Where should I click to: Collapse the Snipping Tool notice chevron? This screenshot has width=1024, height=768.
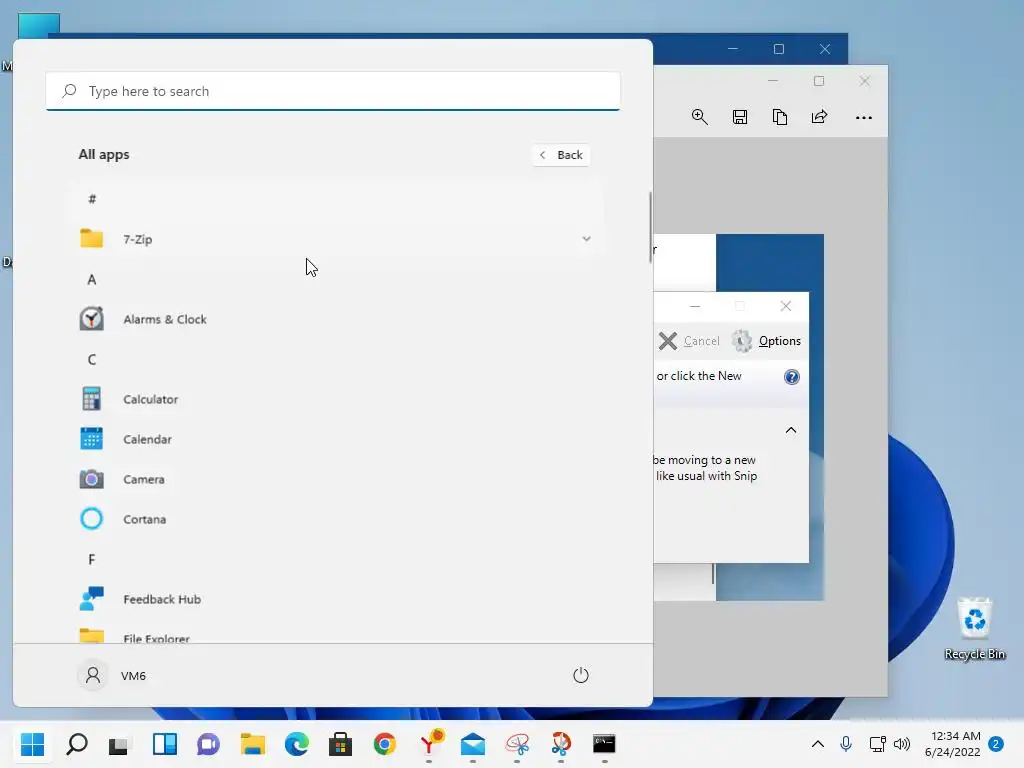click(x=791, y=430)
